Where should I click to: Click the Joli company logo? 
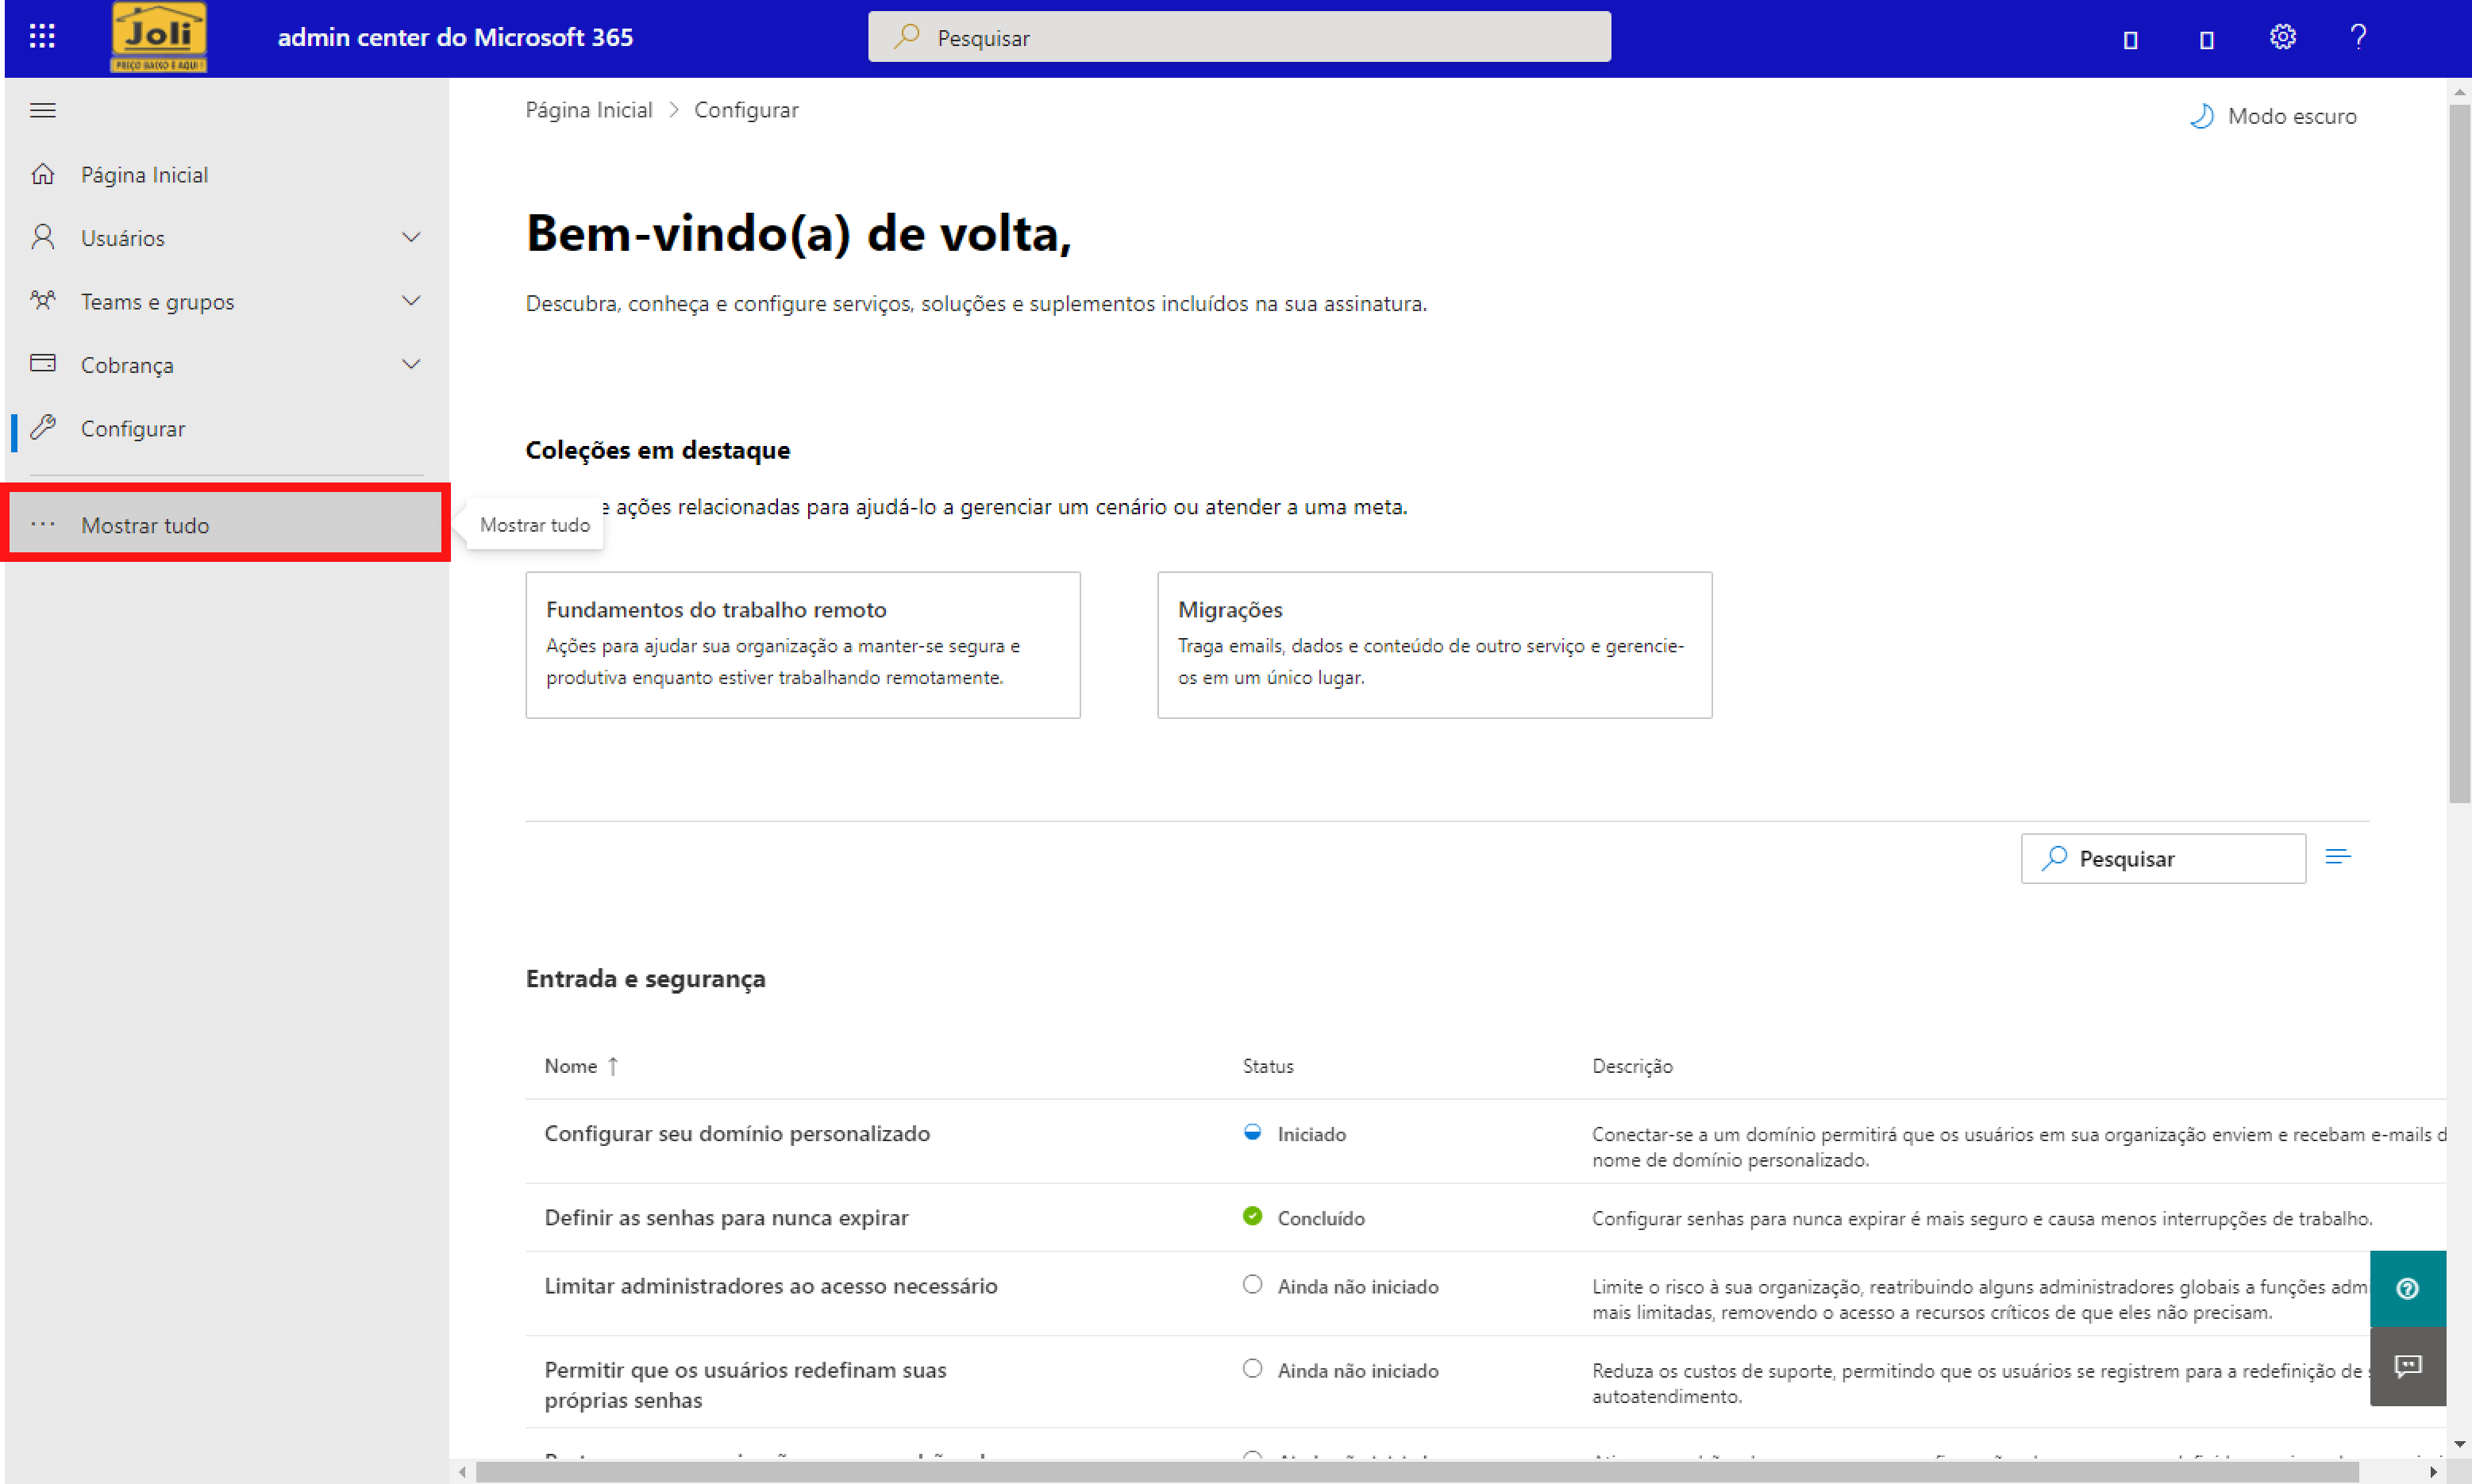[x=158, y=37]
